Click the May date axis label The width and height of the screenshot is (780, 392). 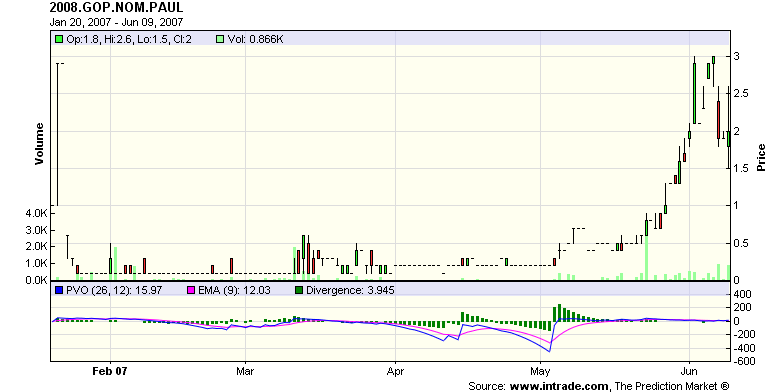540,372
